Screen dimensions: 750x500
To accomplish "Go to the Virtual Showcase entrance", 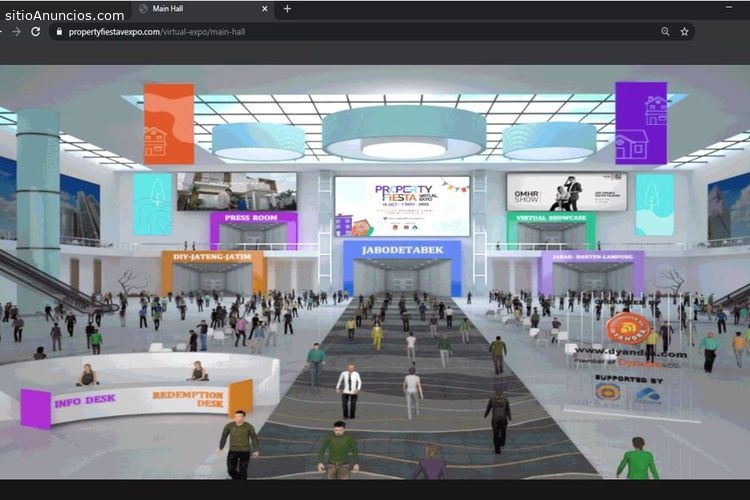I will (550, 232).
